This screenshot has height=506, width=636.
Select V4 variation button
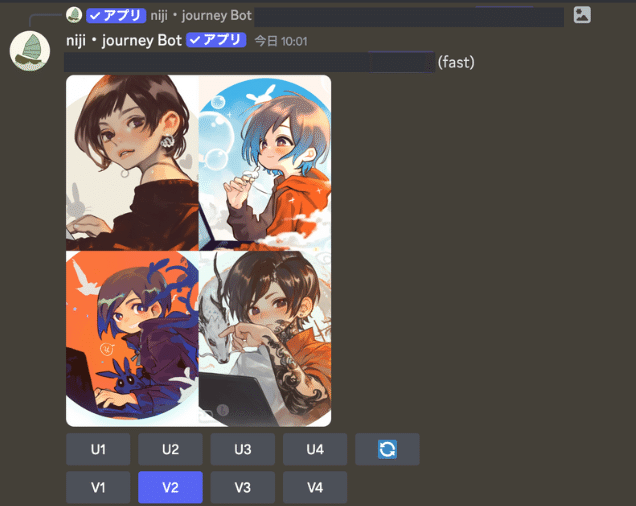point(315,487)
